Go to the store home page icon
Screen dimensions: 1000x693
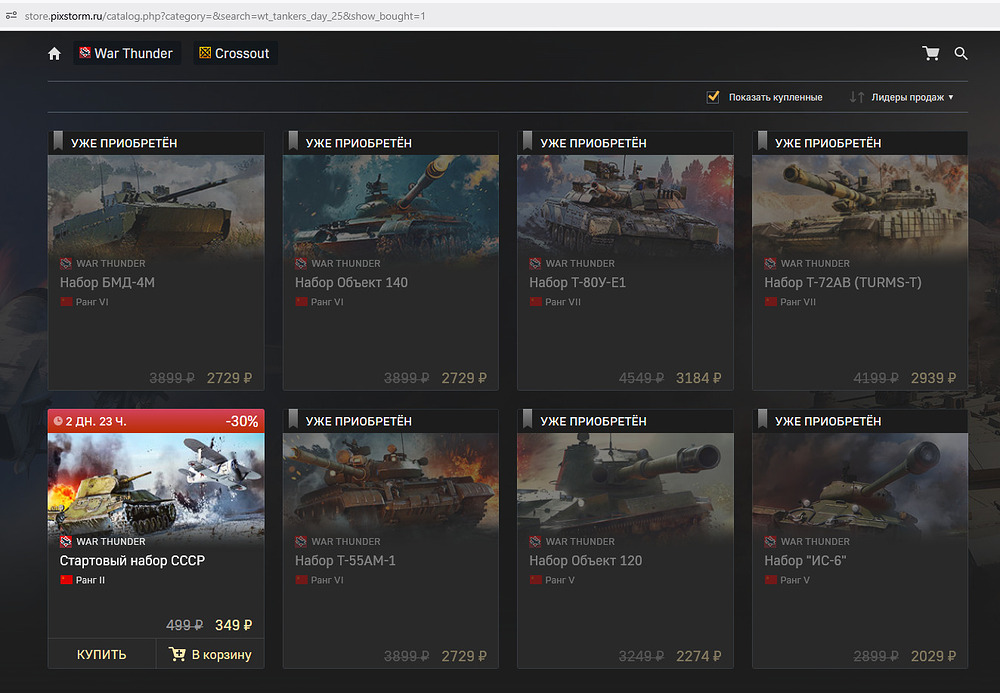tap(54, 54)
